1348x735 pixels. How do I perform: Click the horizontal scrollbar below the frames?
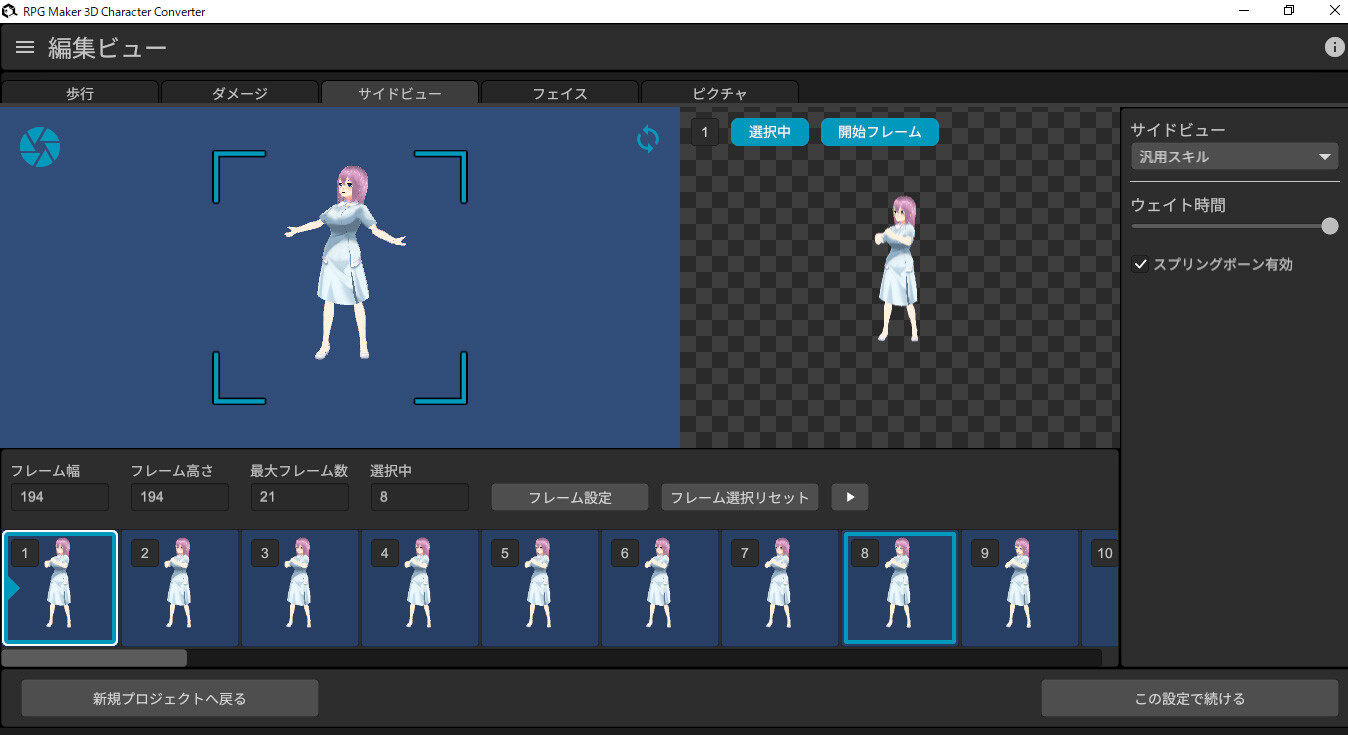93,657
